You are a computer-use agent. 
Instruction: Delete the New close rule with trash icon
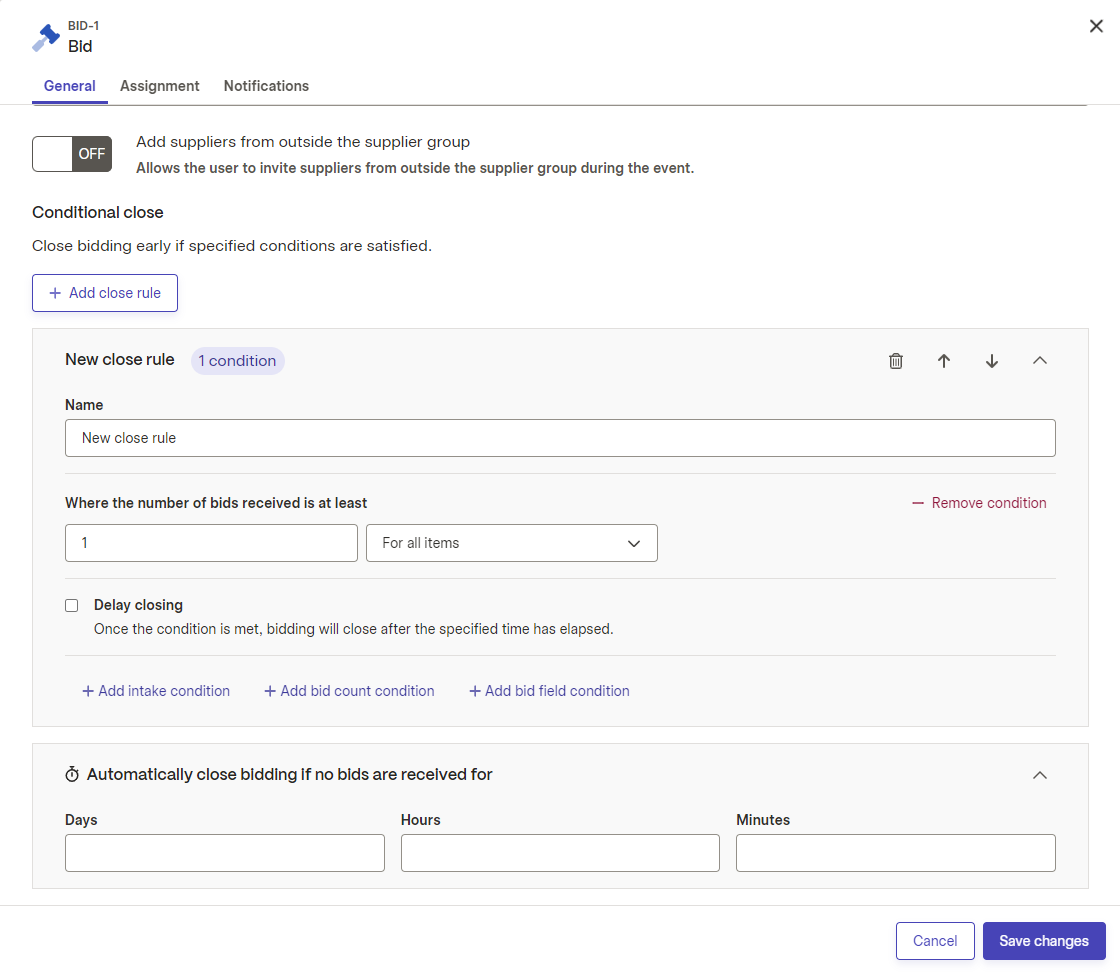point(896,361)
